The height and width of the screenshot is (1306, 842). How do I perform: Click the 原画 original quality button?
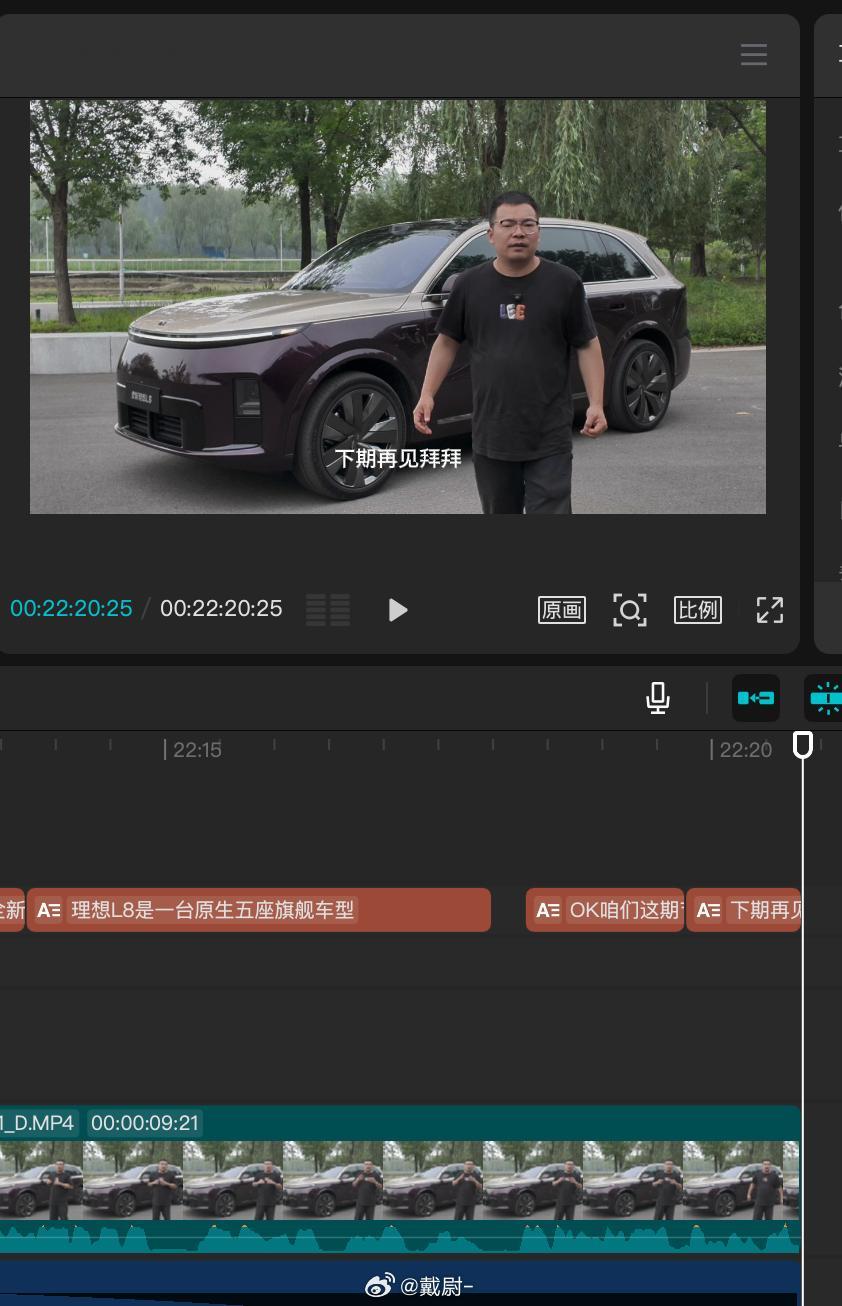click(562, 610)
